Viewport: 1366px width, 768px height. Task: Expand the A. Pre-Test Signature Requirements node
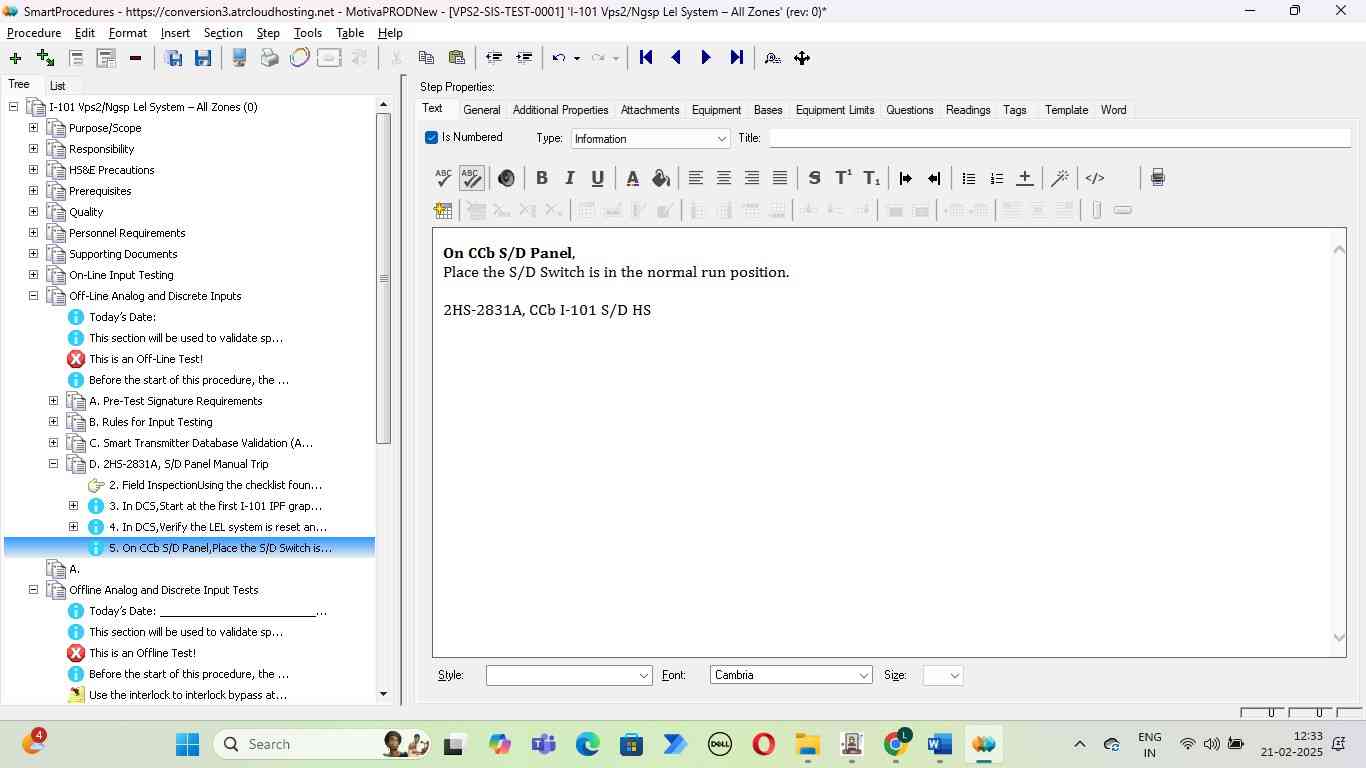pyautogui.click(x=53, y=401)
